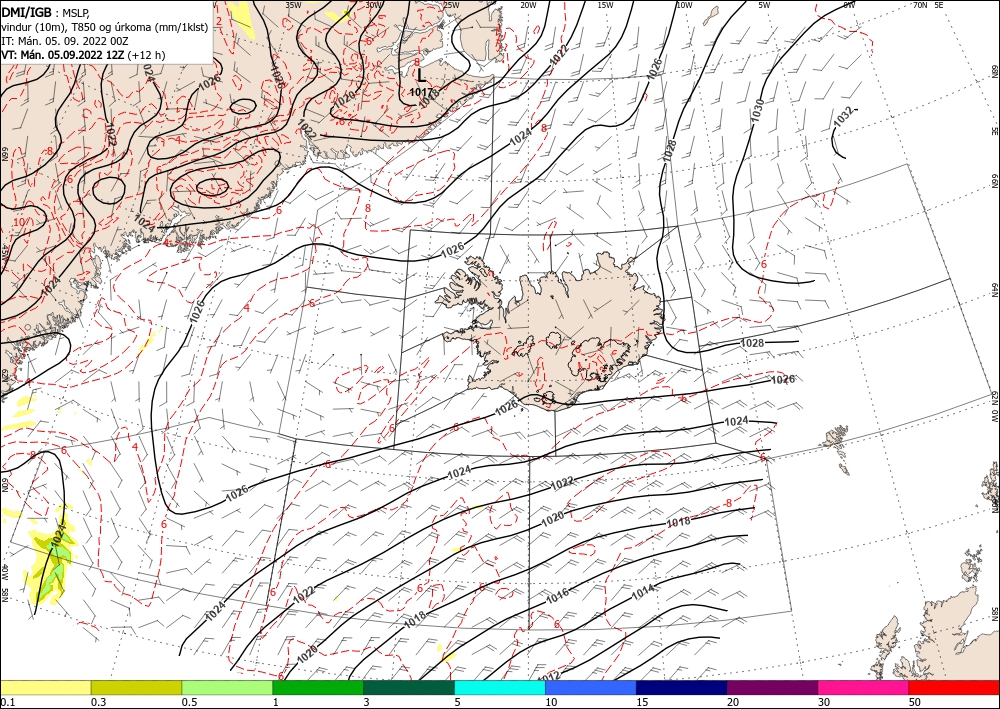This screenshot has height=709, width=1000.
Task: Click the '1032' isobar label
Action: [843, 117]
